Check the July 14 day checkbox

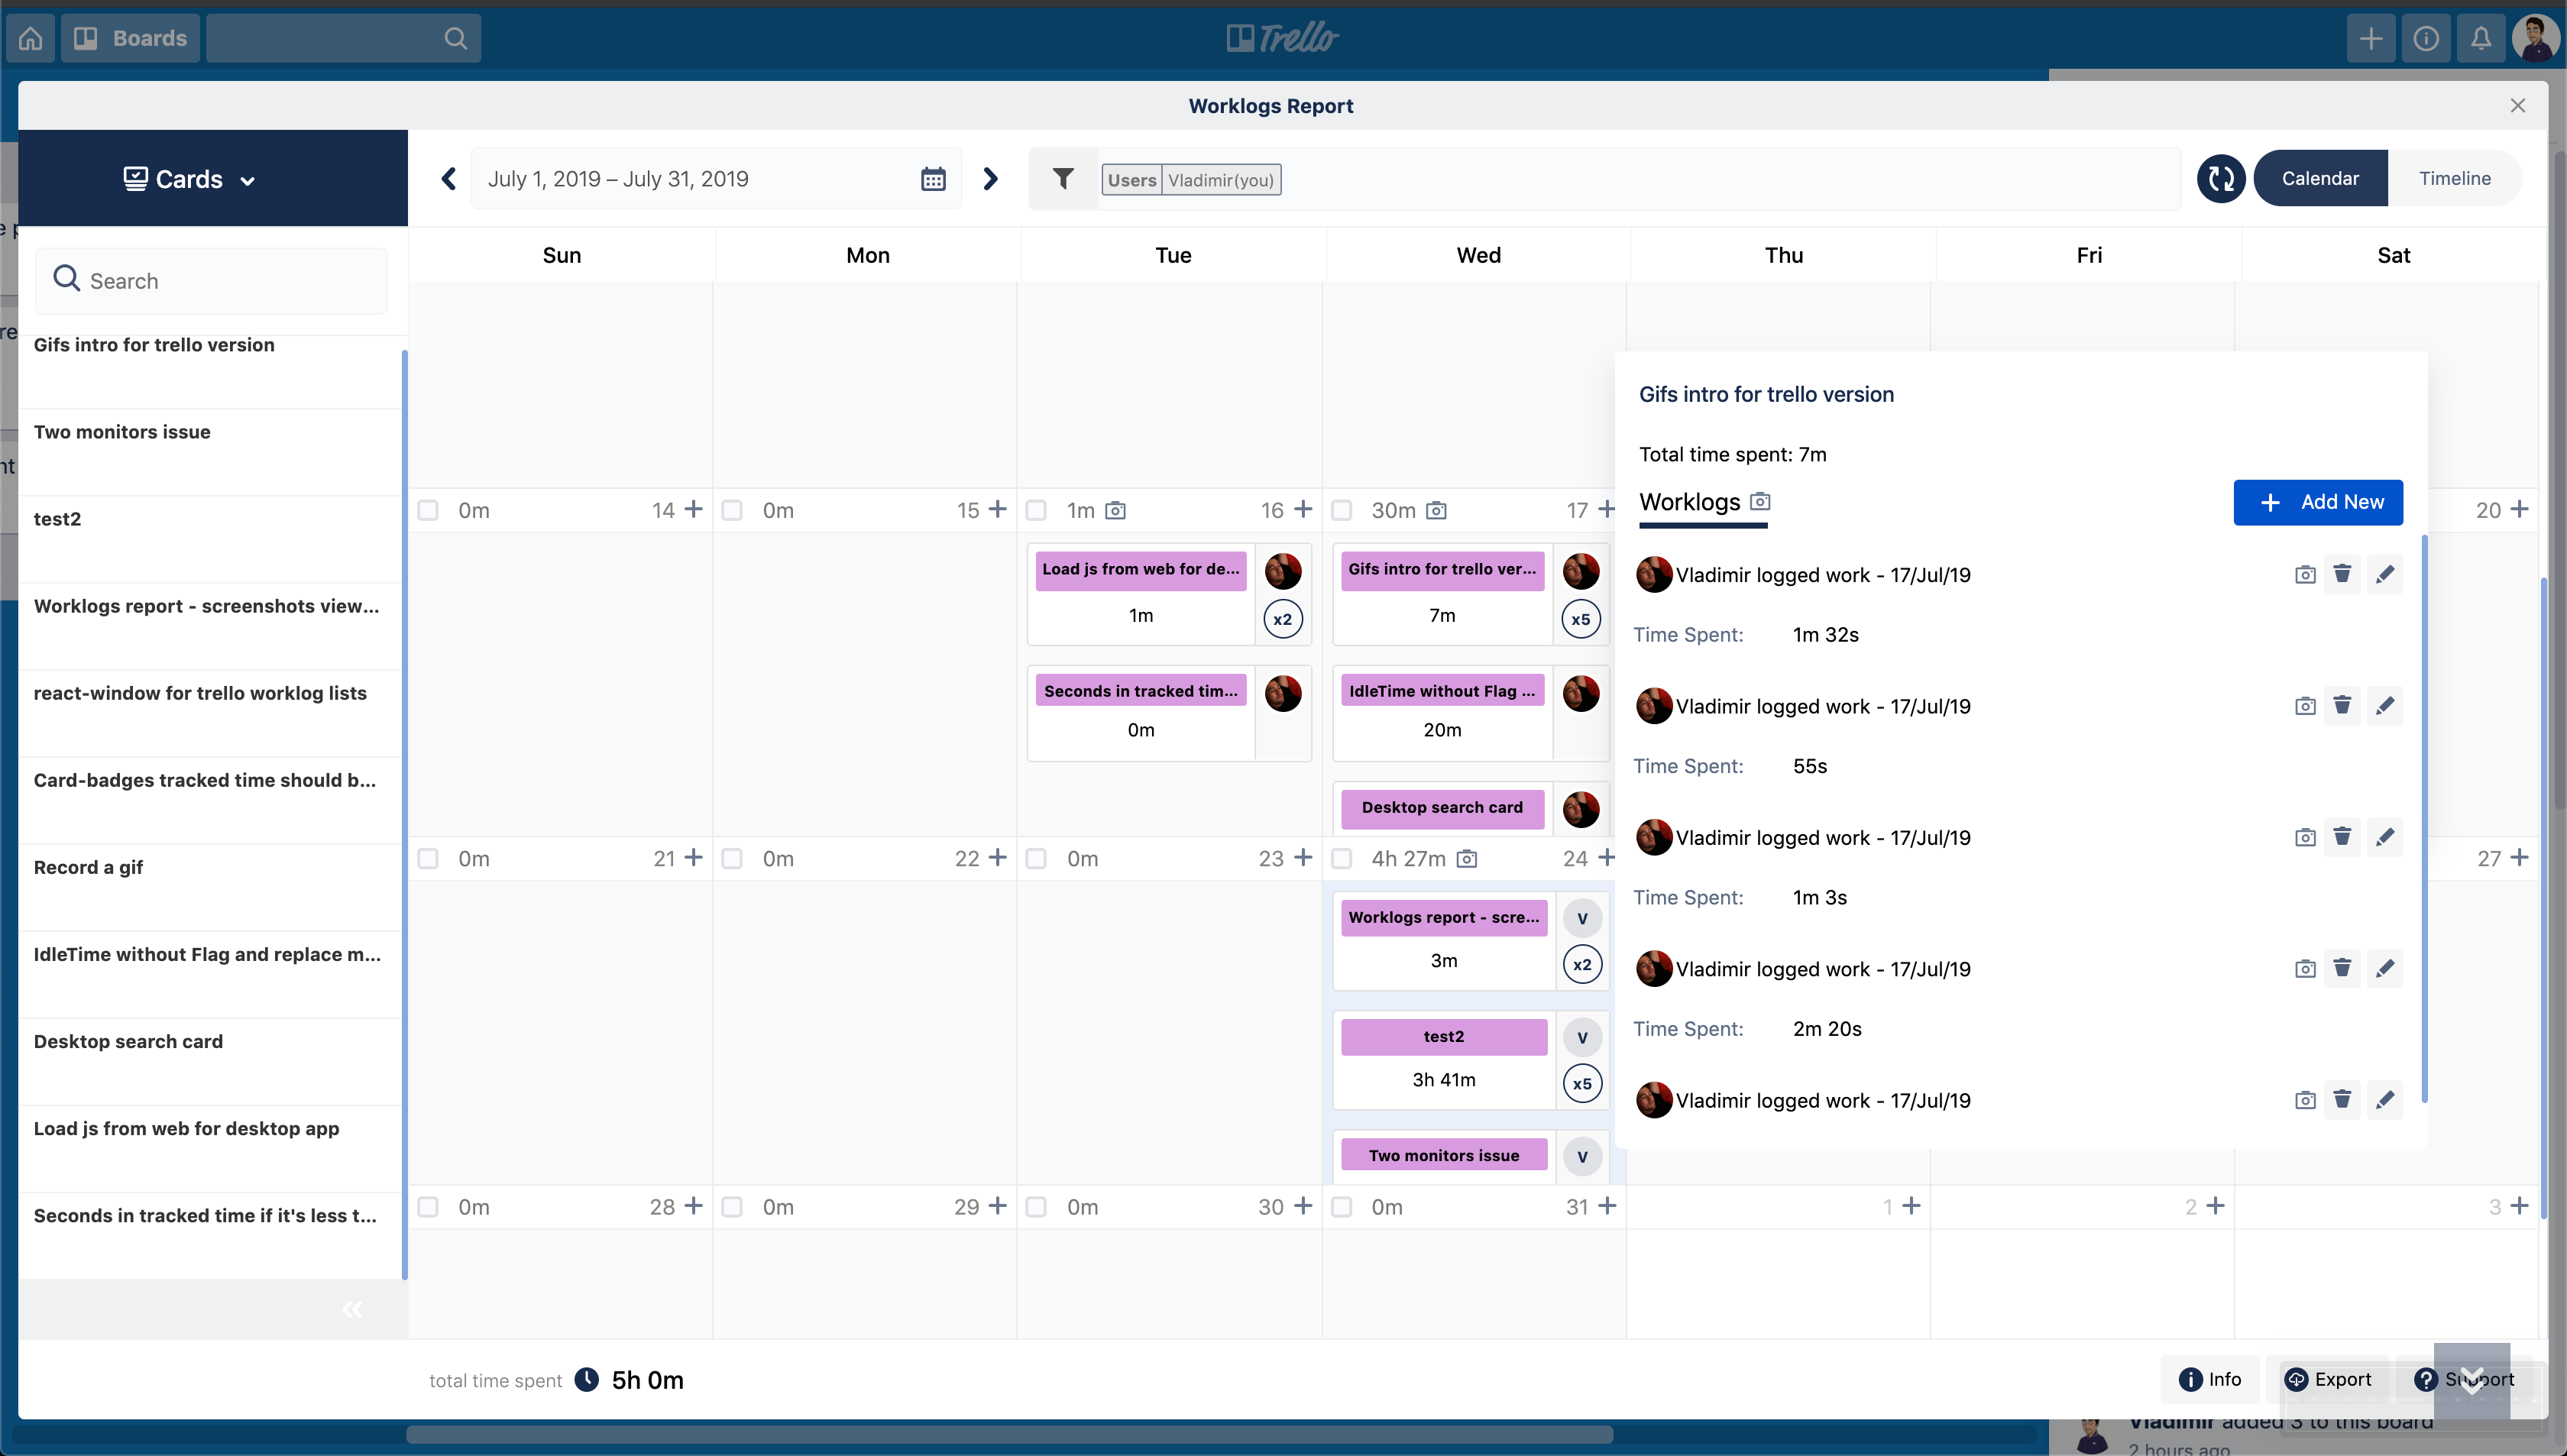click(428, 510)
